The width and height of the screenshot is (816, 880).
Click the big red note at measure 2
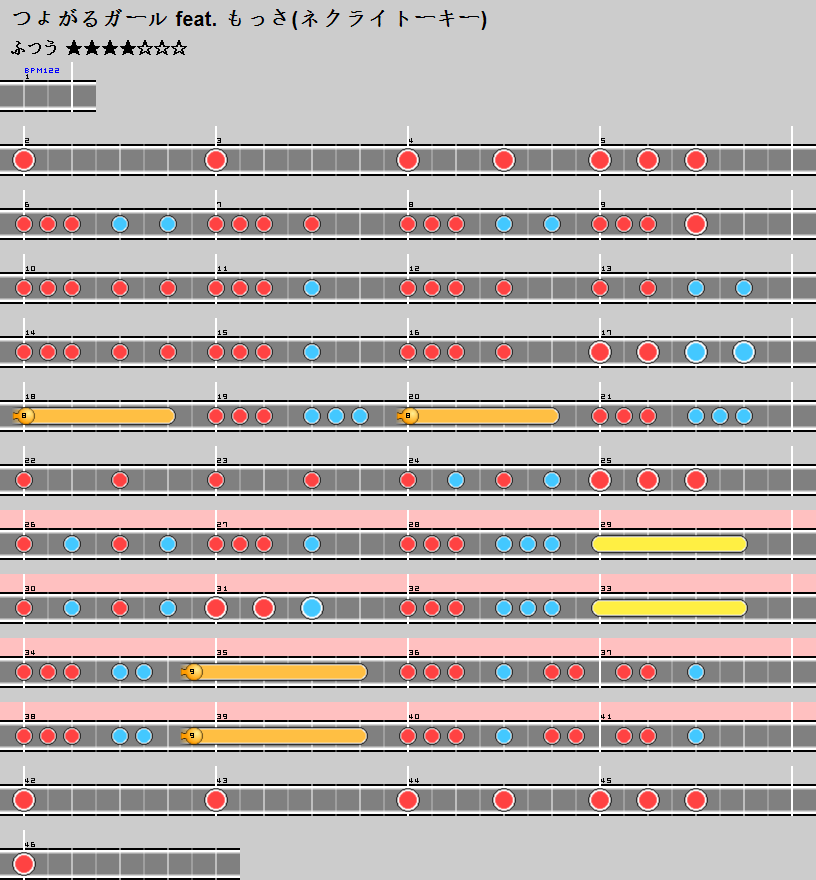[x=24, y=160]
